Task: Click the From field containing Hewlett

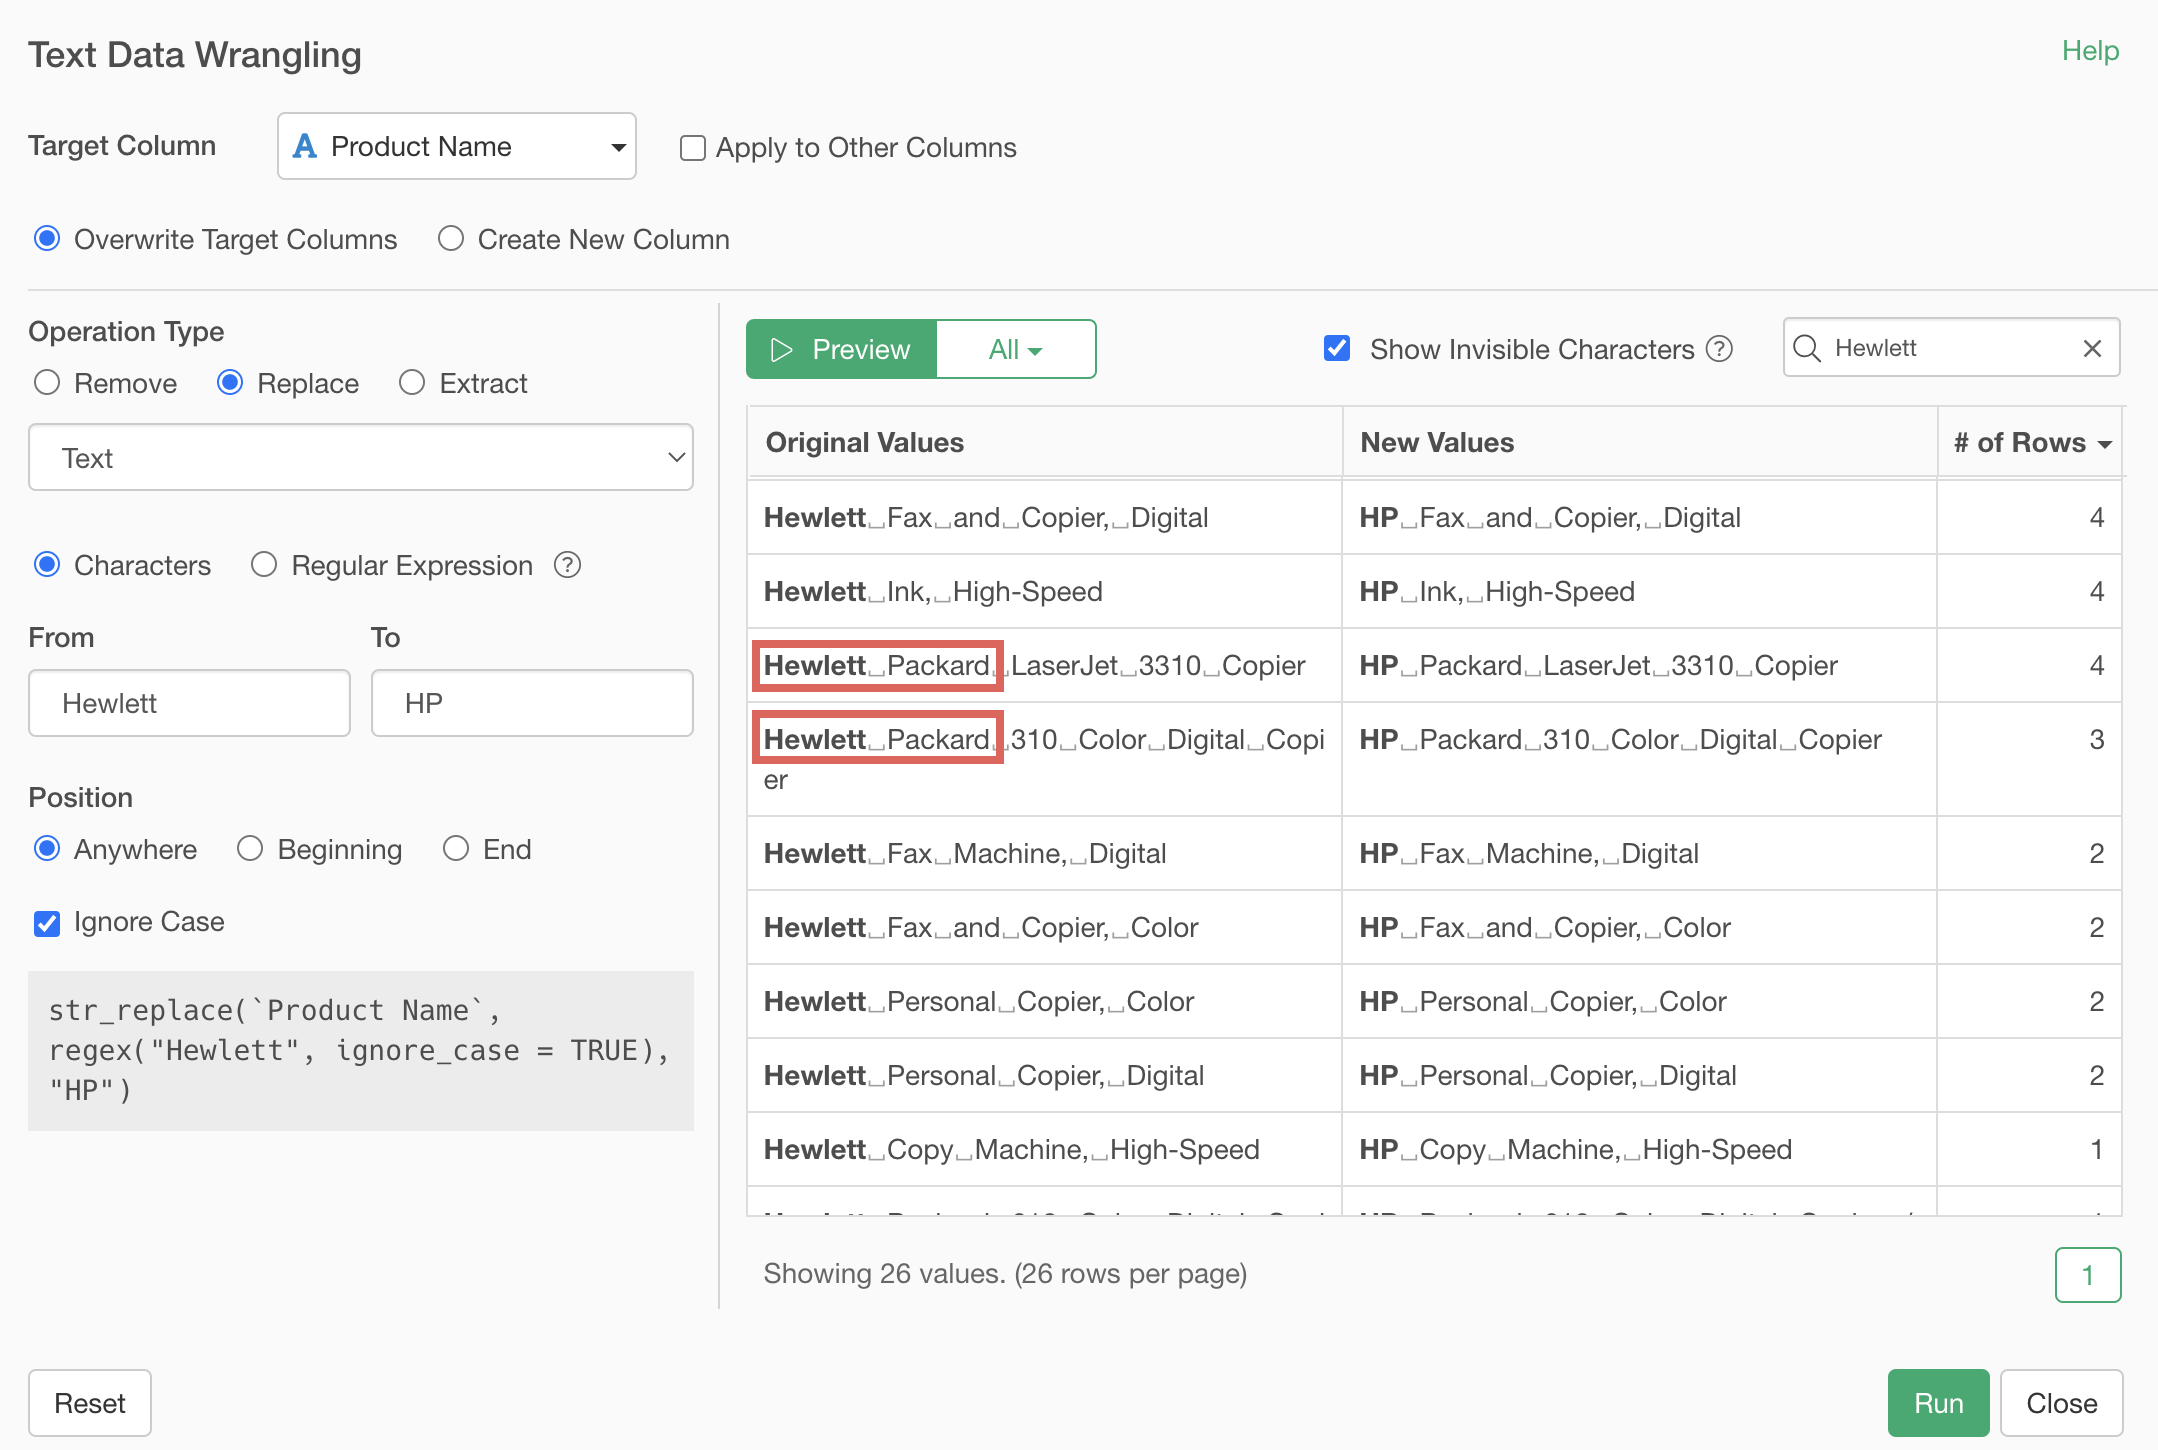Action: tap(190, 703)
